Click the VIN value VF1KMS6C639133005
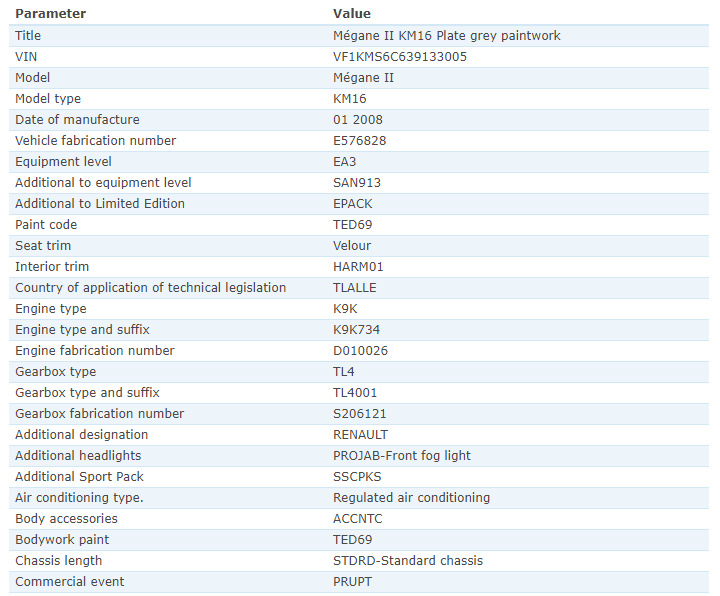This screenshot has width=720, height=596. 399,57
